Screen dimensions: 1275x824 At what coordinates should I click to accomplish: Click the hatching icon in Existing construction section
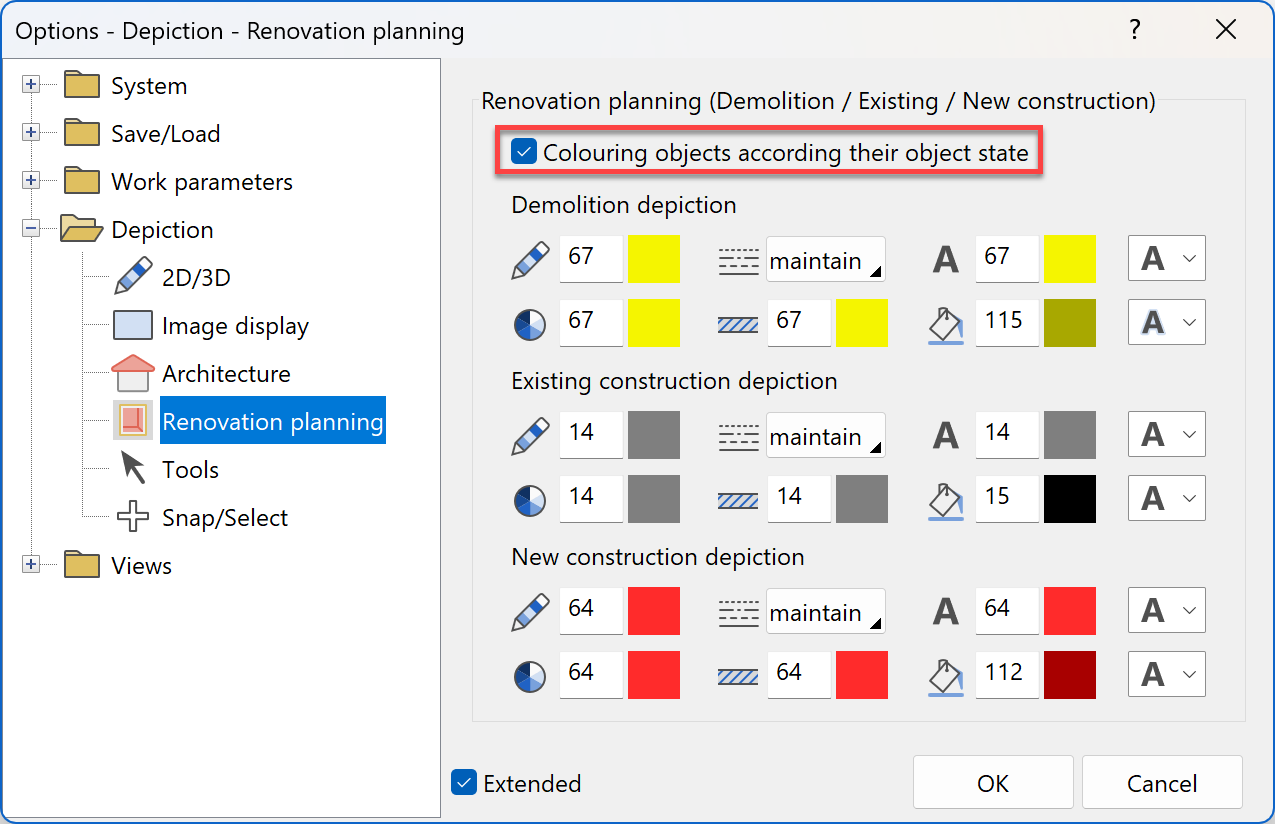pyautogui.click(x=738, y=499)
